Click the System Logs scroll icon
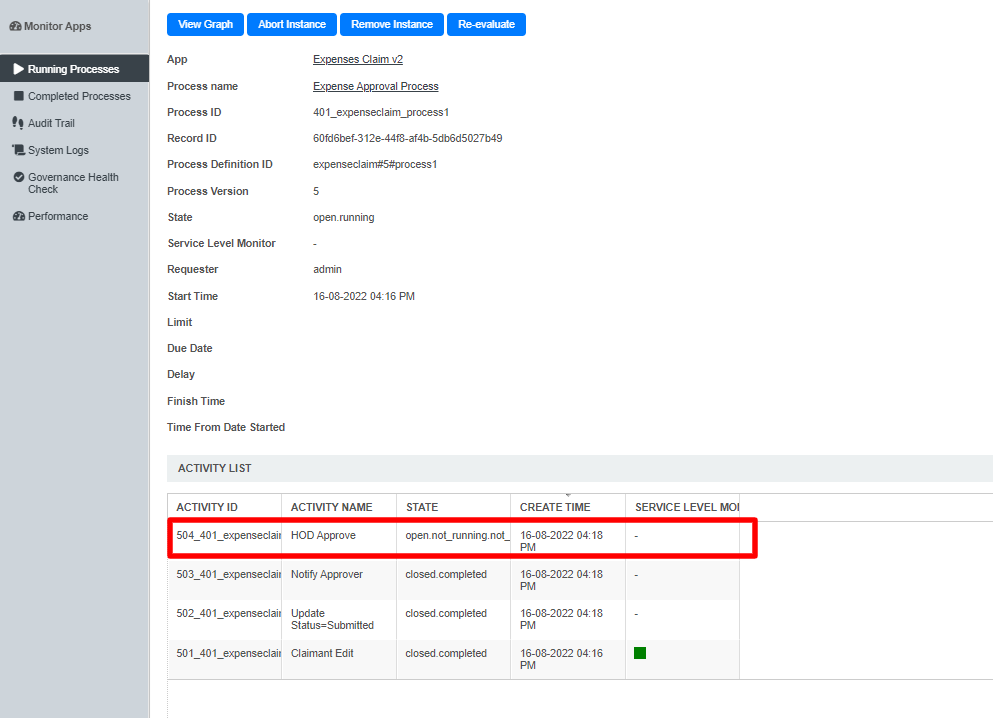Screen dimensions: 993x718 (18, 150)
